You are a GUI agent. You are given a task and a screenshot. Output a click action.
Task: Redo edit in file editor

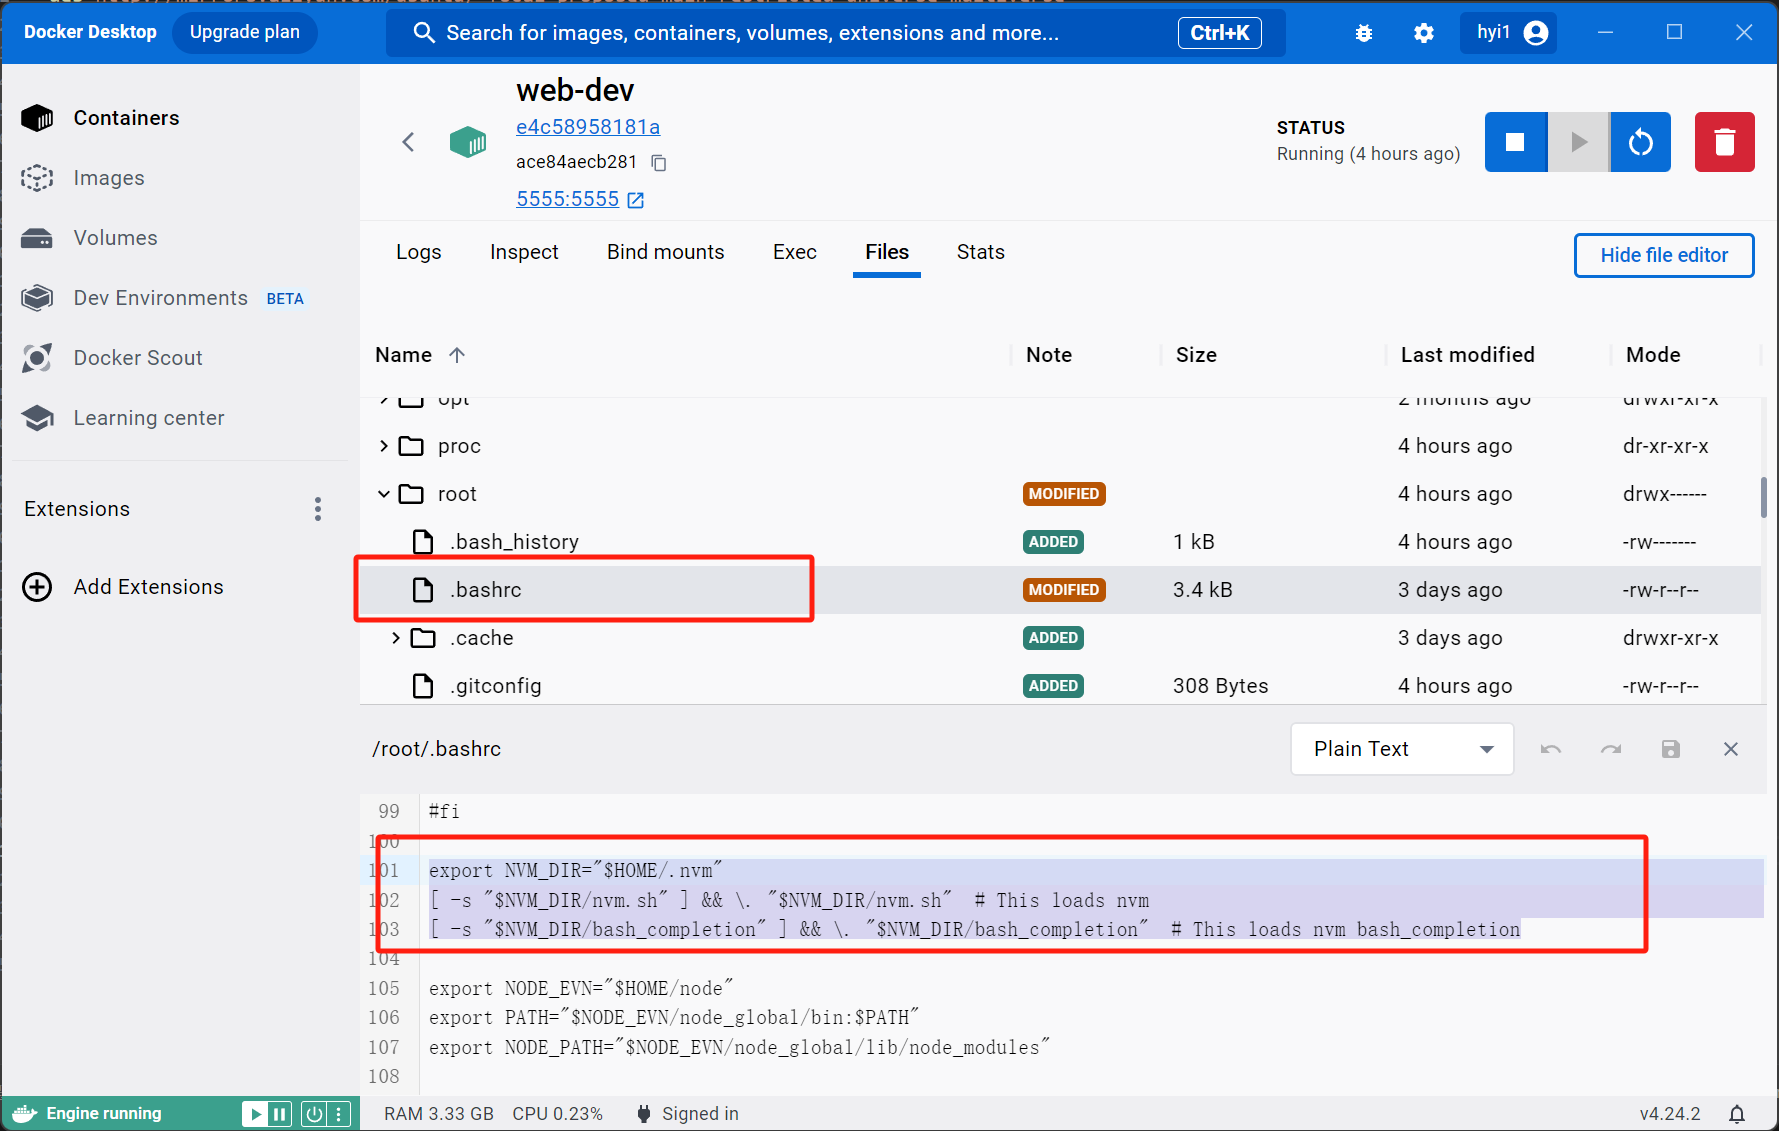click(1611, 749)
